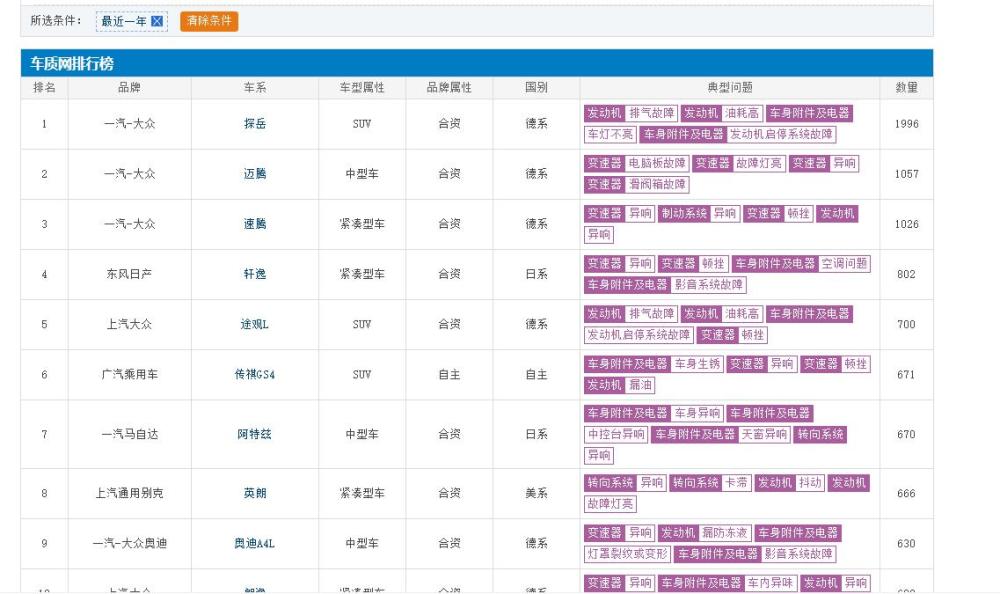Image resolution: width=1000 pixels, height=594 pixels.
Task: Open the 探岳 car series link
Action: click(254, 124)
